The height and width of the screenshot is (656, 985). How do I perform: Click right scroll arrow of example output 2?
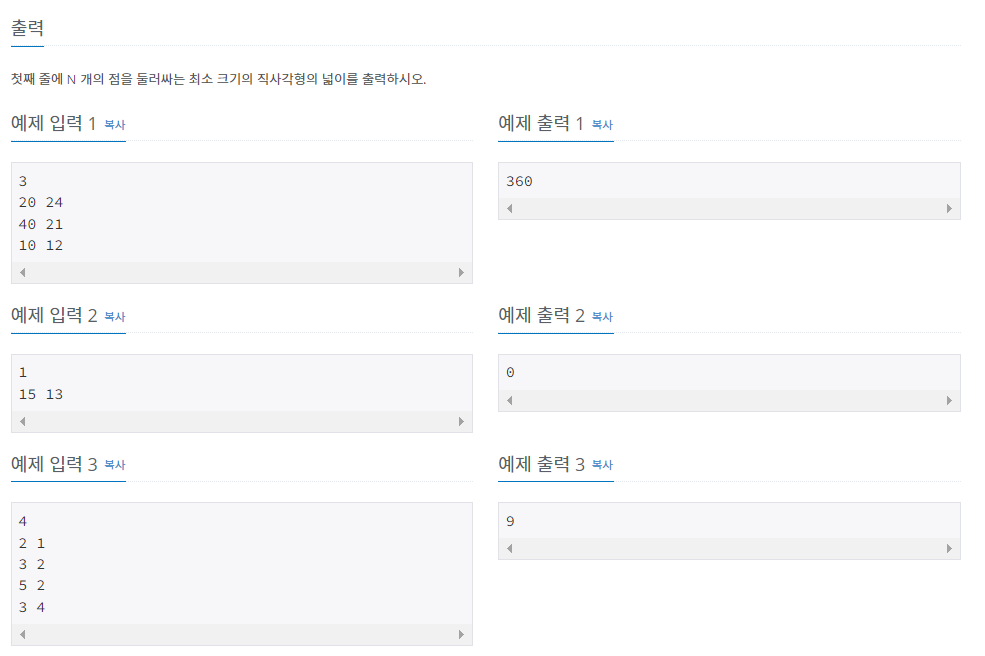click(949, 400)
